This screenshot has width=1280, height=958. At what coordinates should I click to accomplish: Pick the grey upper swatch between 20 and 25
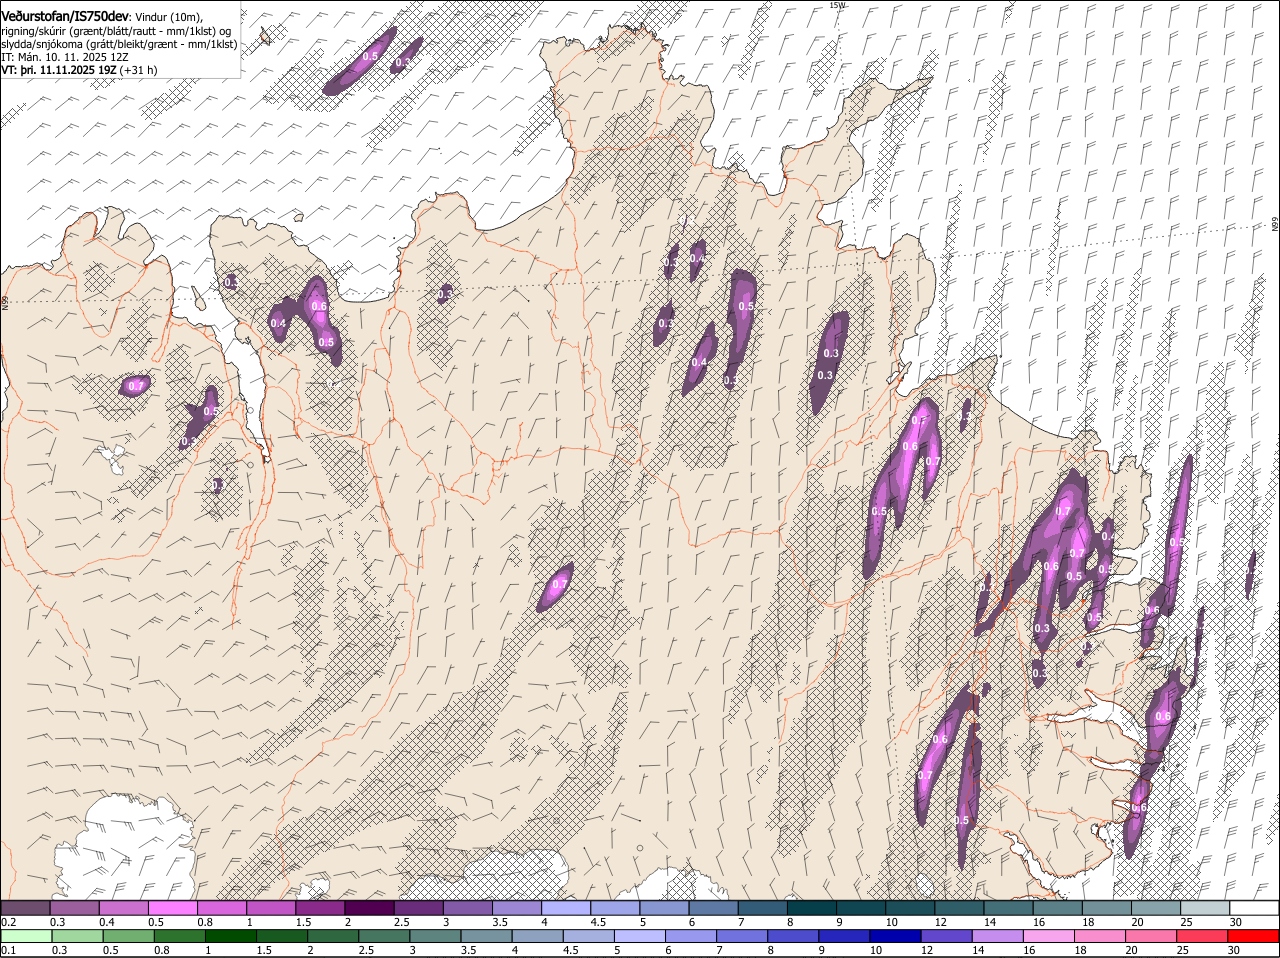[x=1154, y=907]
